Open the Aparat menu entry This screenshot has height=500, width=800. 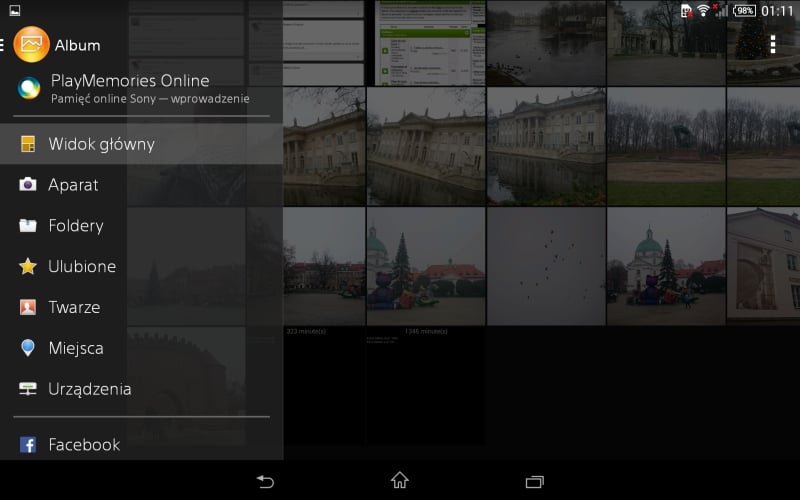point(141,185)
